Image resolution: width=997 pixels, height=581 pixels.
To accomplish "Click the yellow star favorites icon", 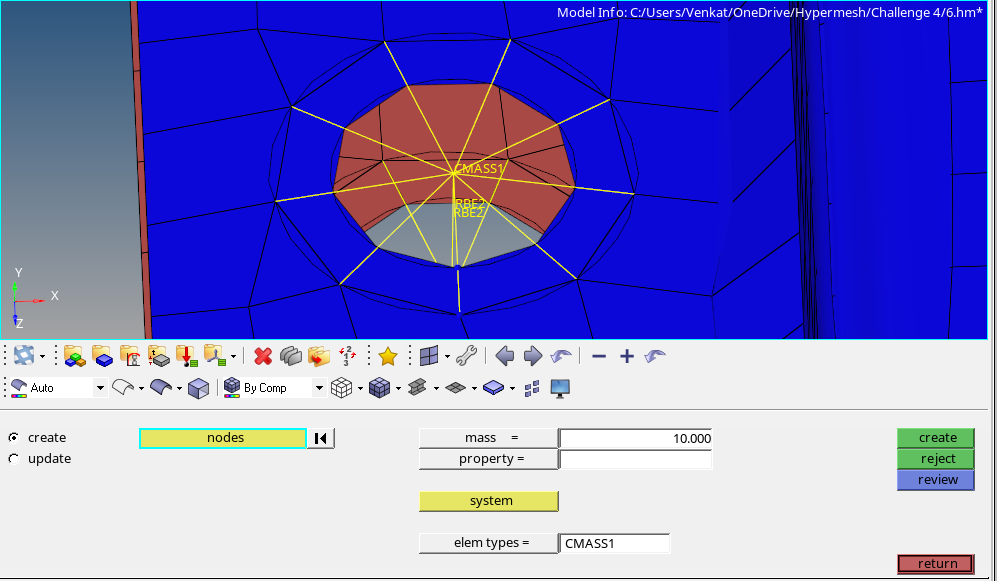I will [x=387, y=355].
